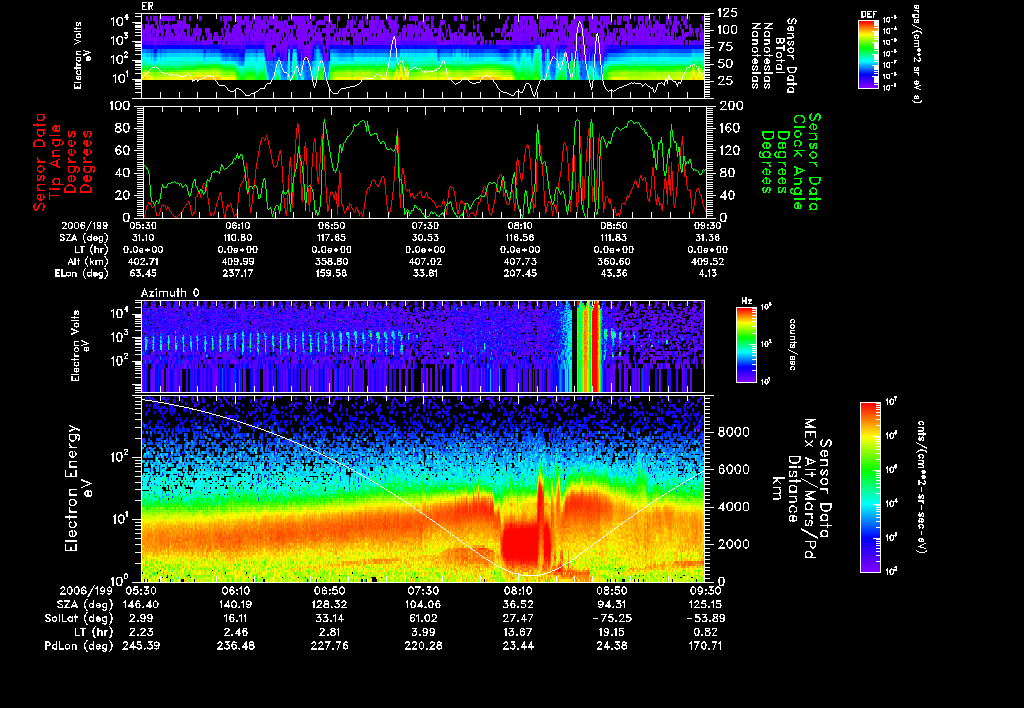
Task: Click the Electron Energy eV axis label
Action: pyautogui.click(x=78, y=488)
